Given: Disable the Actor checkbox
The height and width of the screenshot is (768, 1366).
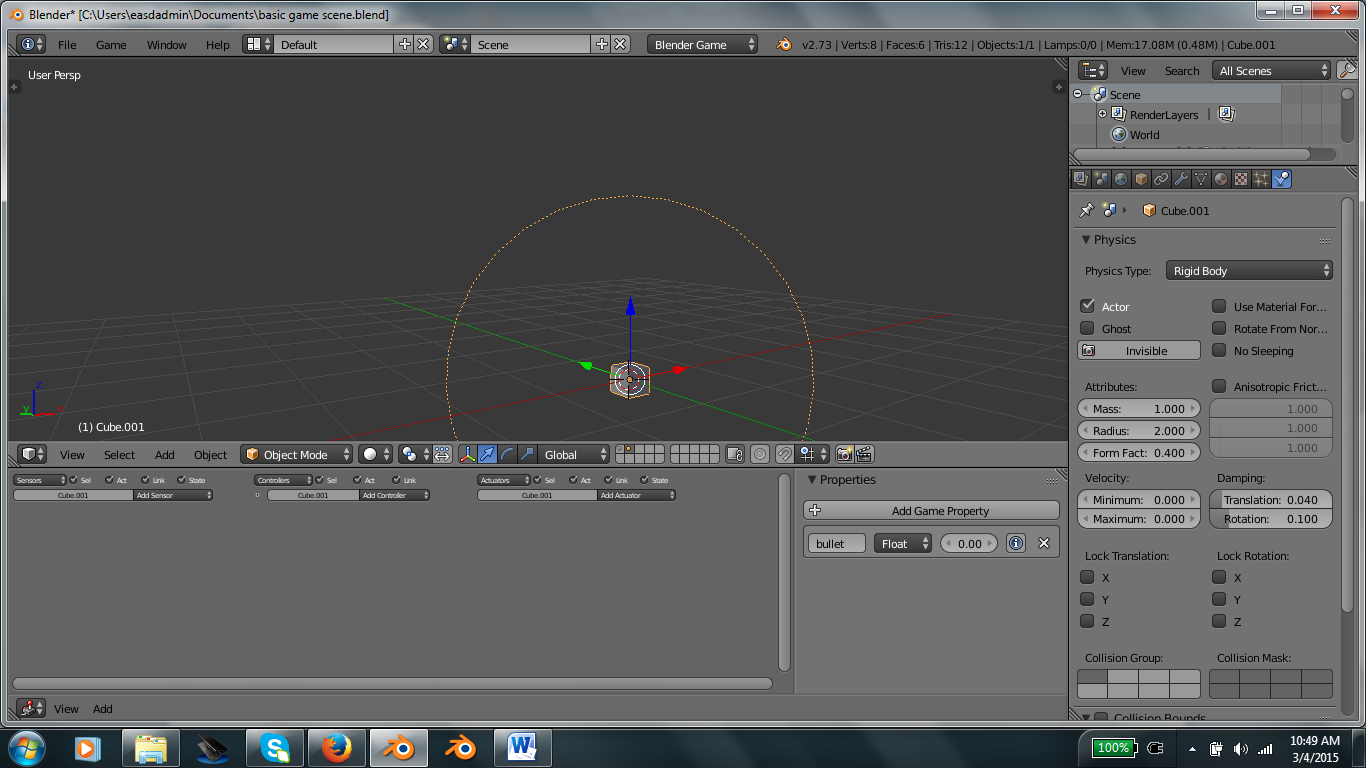Looking at the screenshot, I should (1087, 306).
